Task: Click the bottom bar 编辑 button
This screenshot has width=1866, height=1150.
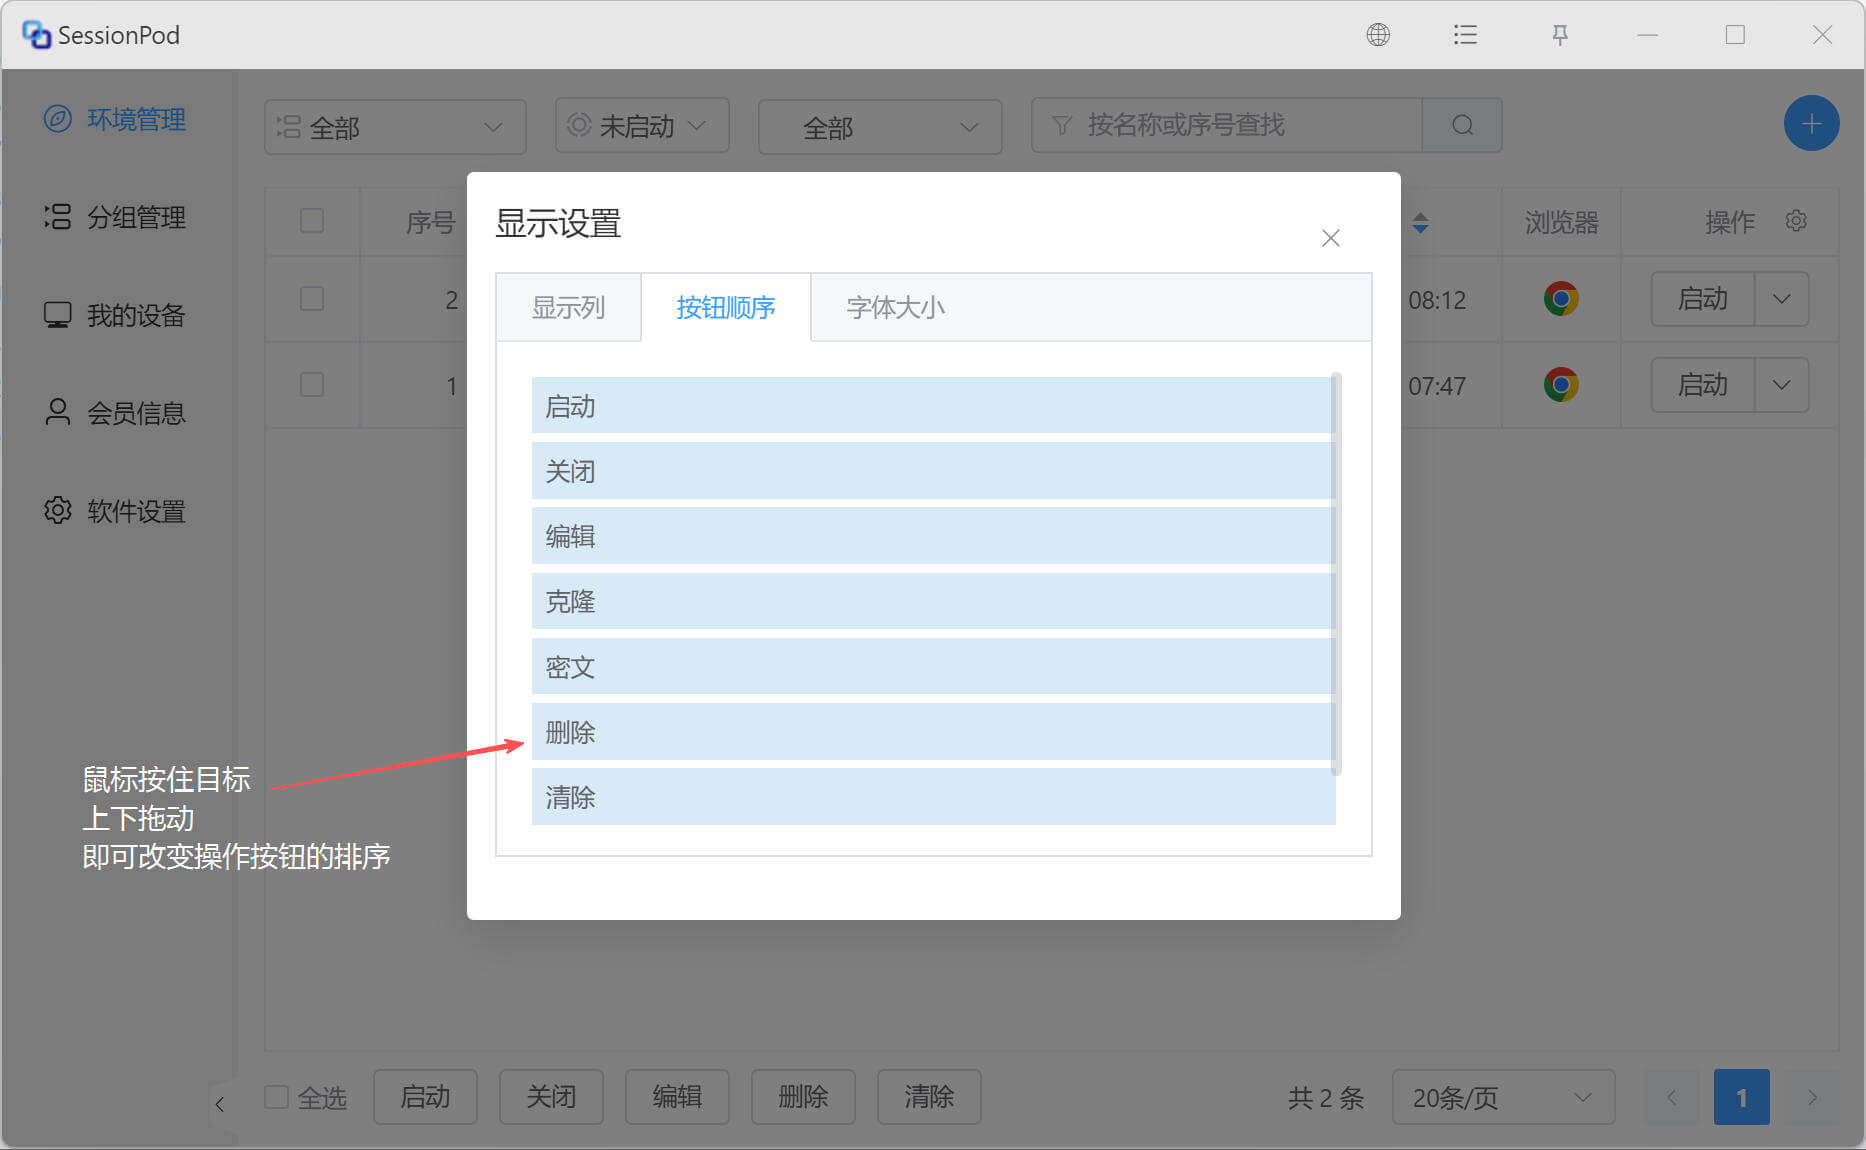Action: pos(677,1097)
